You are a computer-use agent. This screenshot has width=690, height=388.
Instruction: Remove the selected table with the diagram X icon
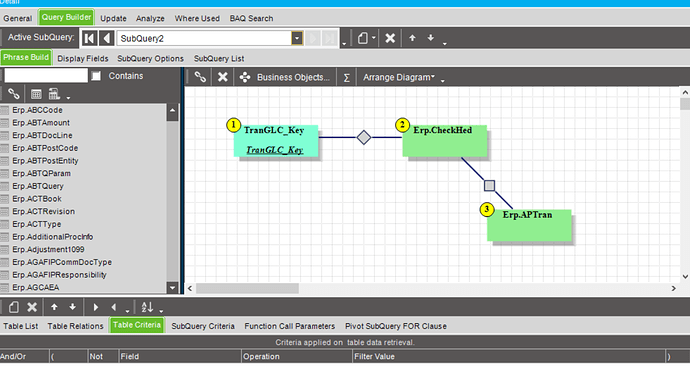point(223,77)
